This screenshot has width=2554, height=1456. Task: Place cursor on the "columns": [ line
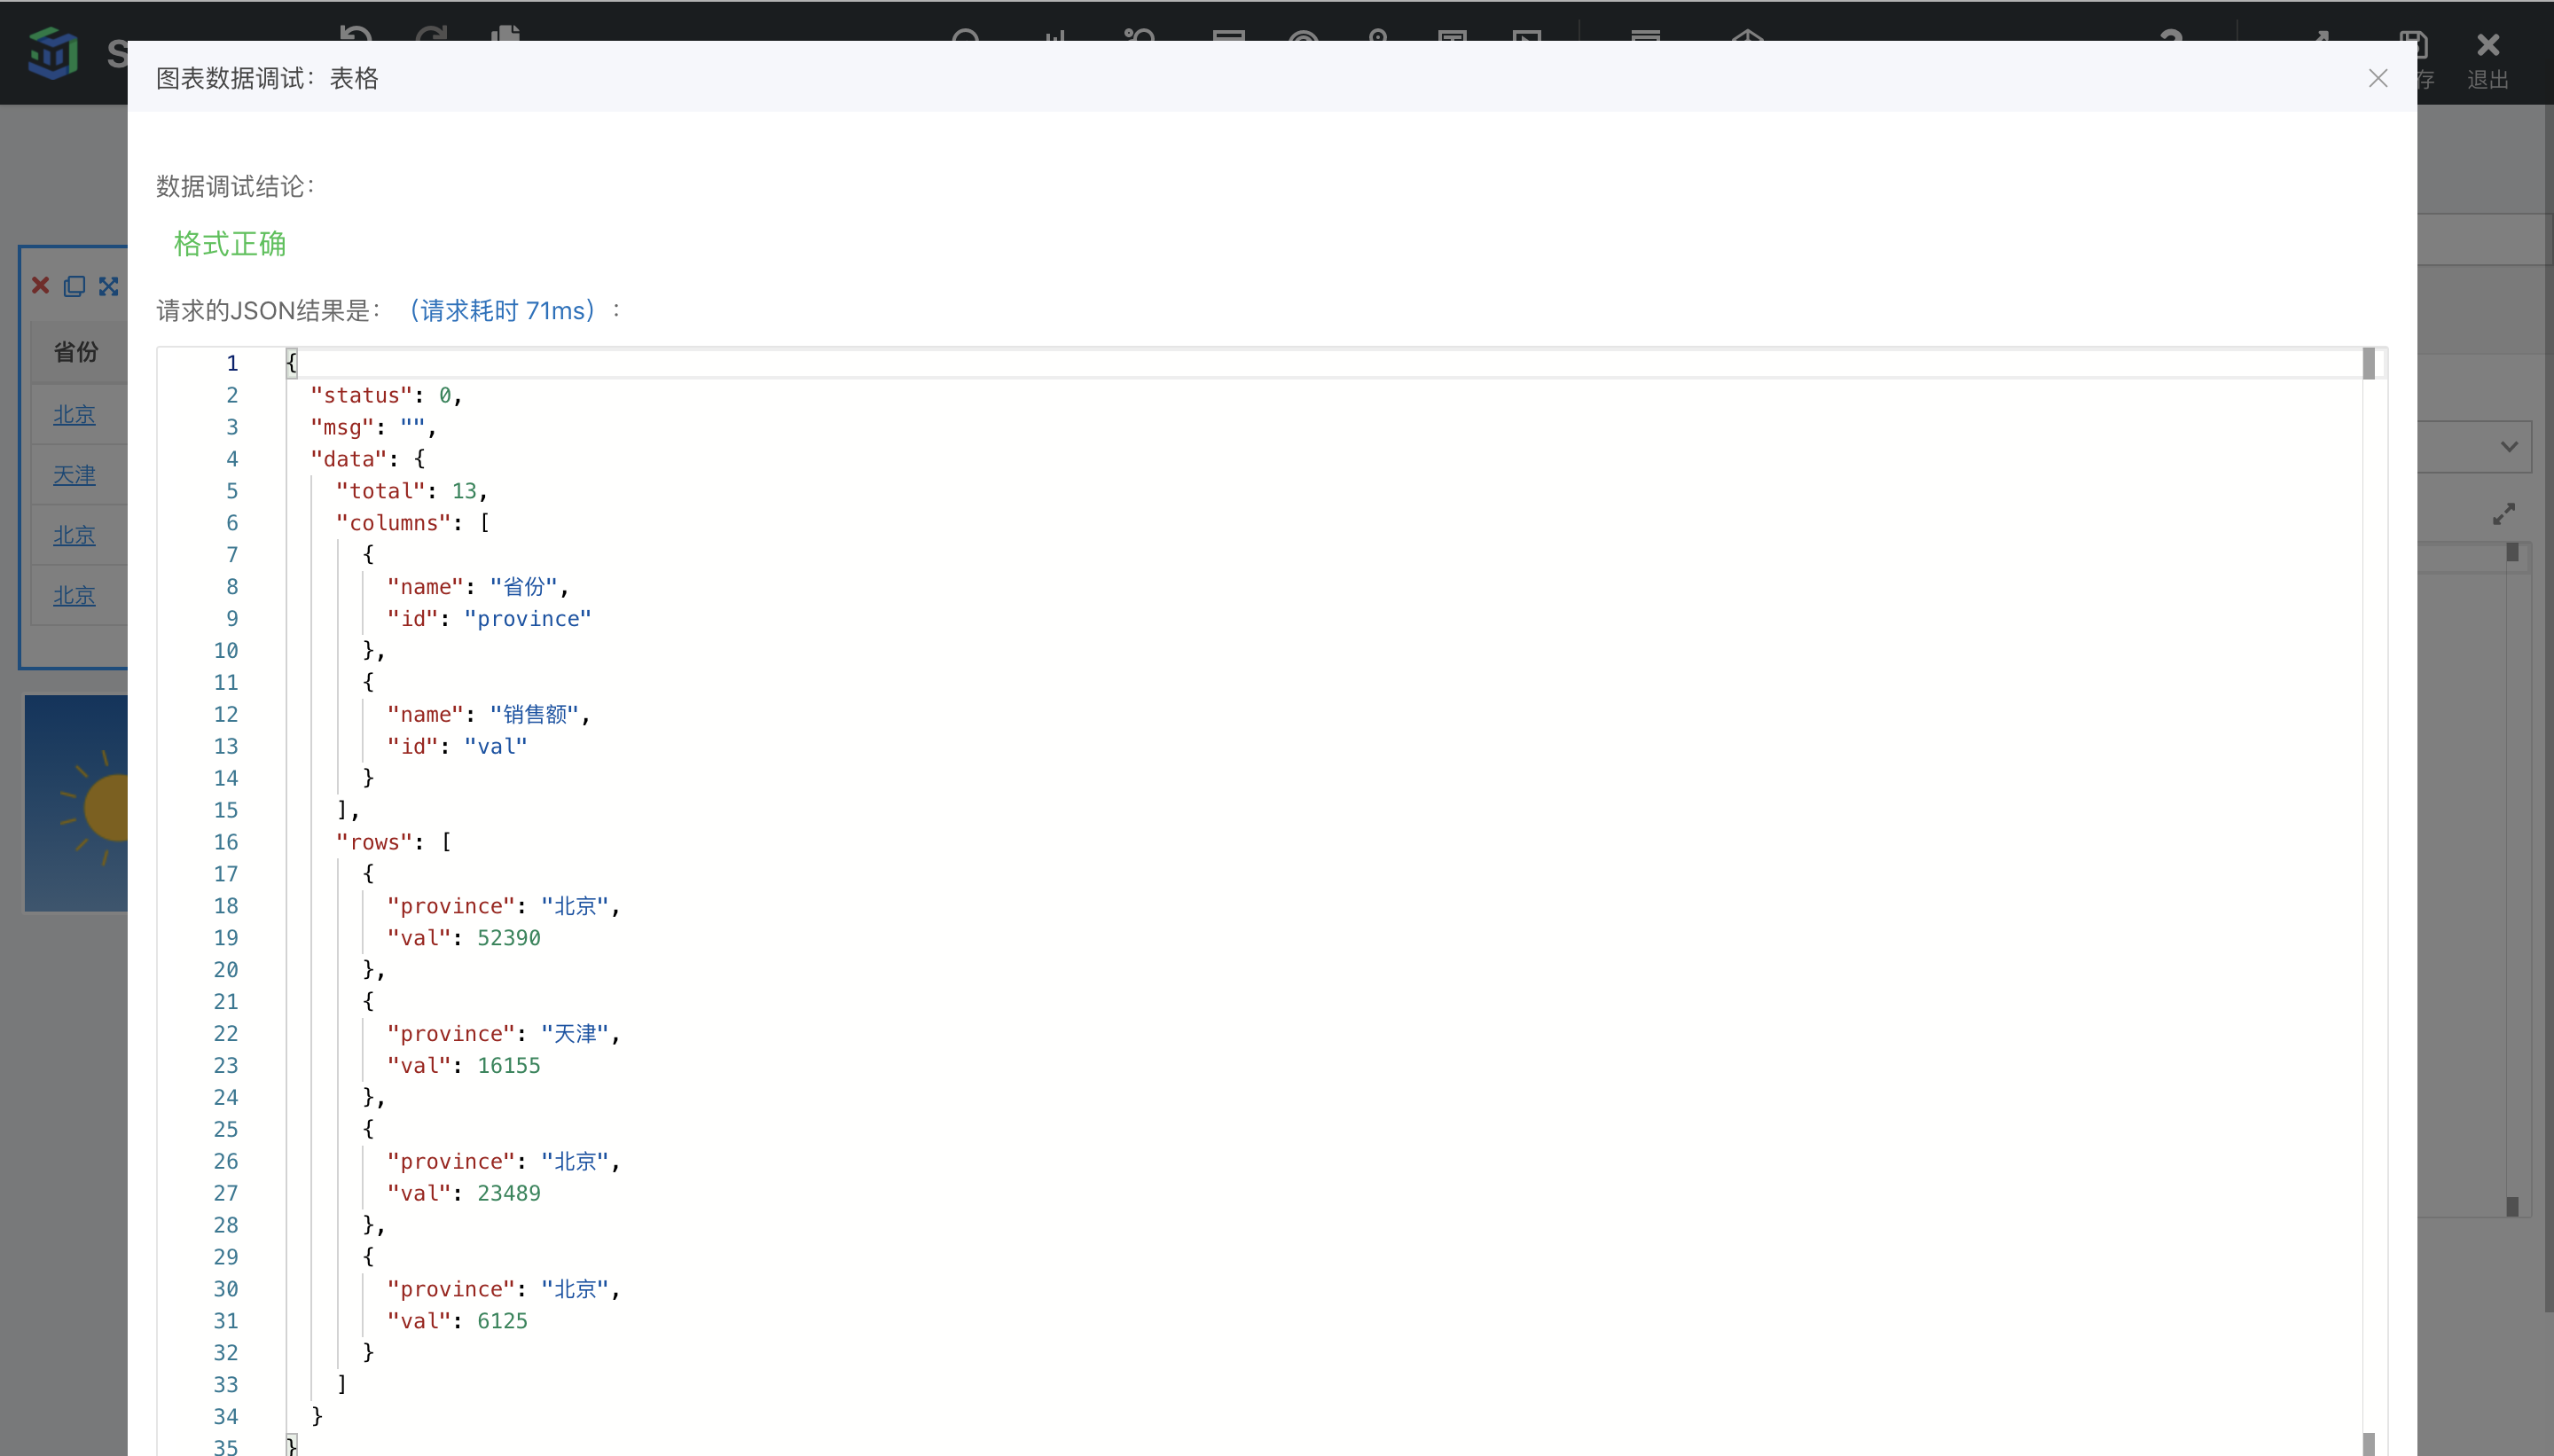pos(412,523)
